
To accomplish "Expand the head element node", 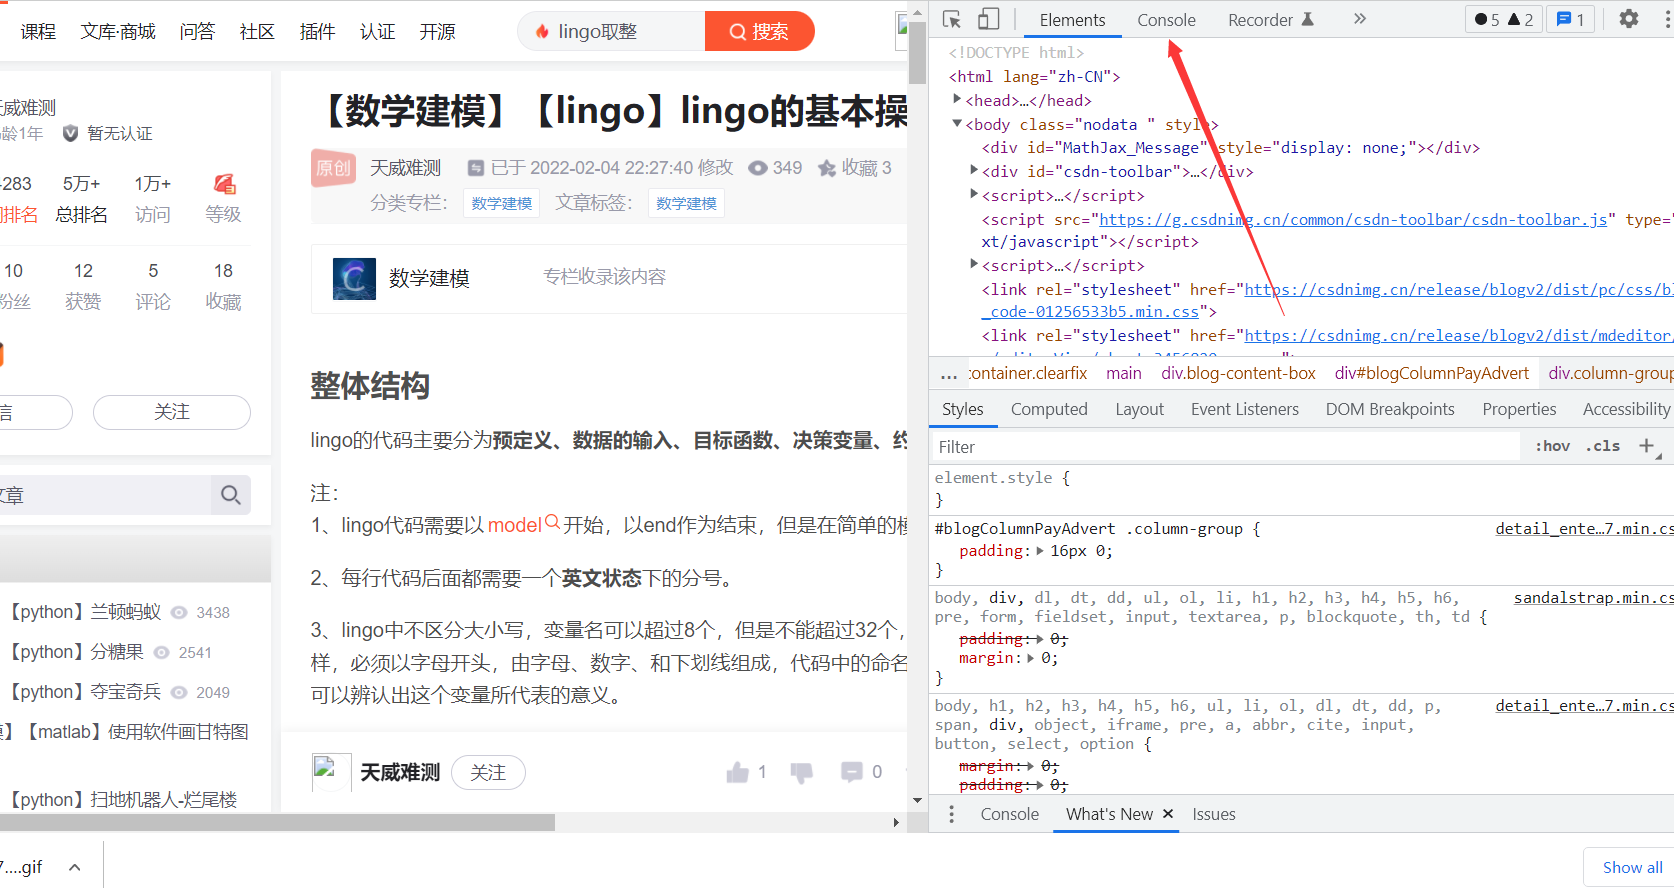I will pyautogui.click(x=957, y=99).
